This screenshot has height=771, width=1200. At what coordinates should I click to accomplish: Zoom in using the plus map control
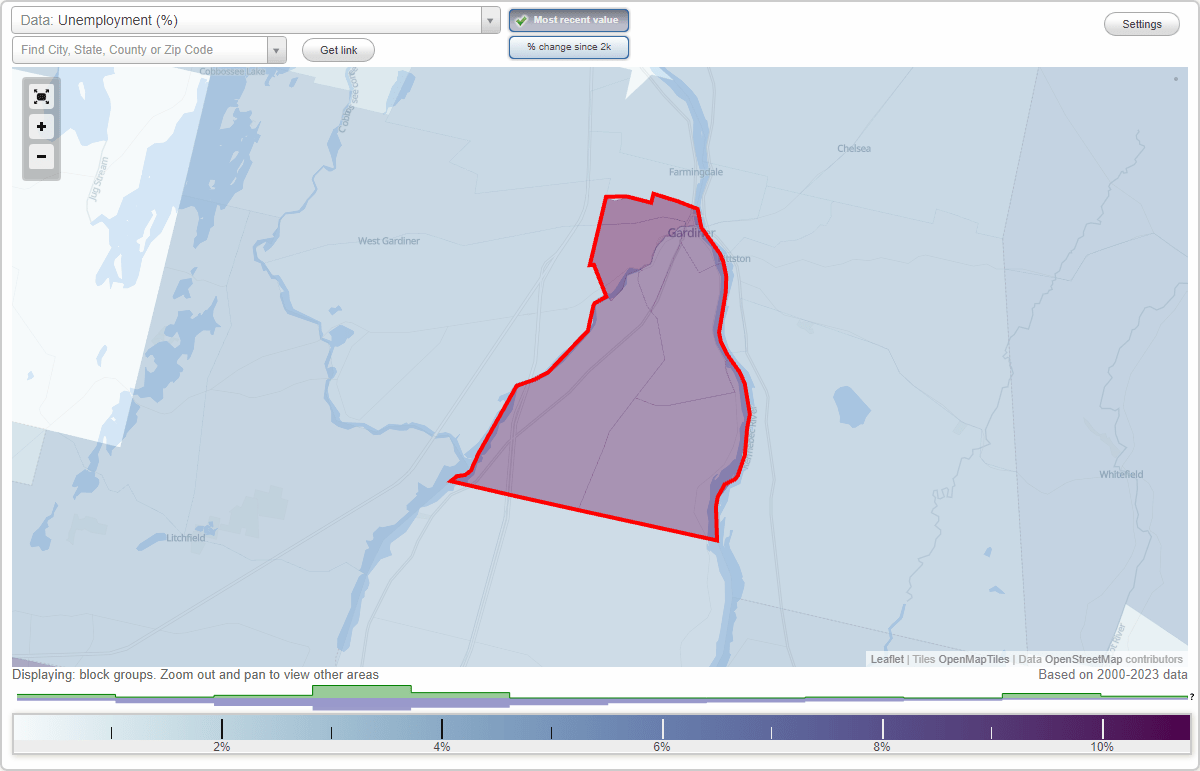41,127
